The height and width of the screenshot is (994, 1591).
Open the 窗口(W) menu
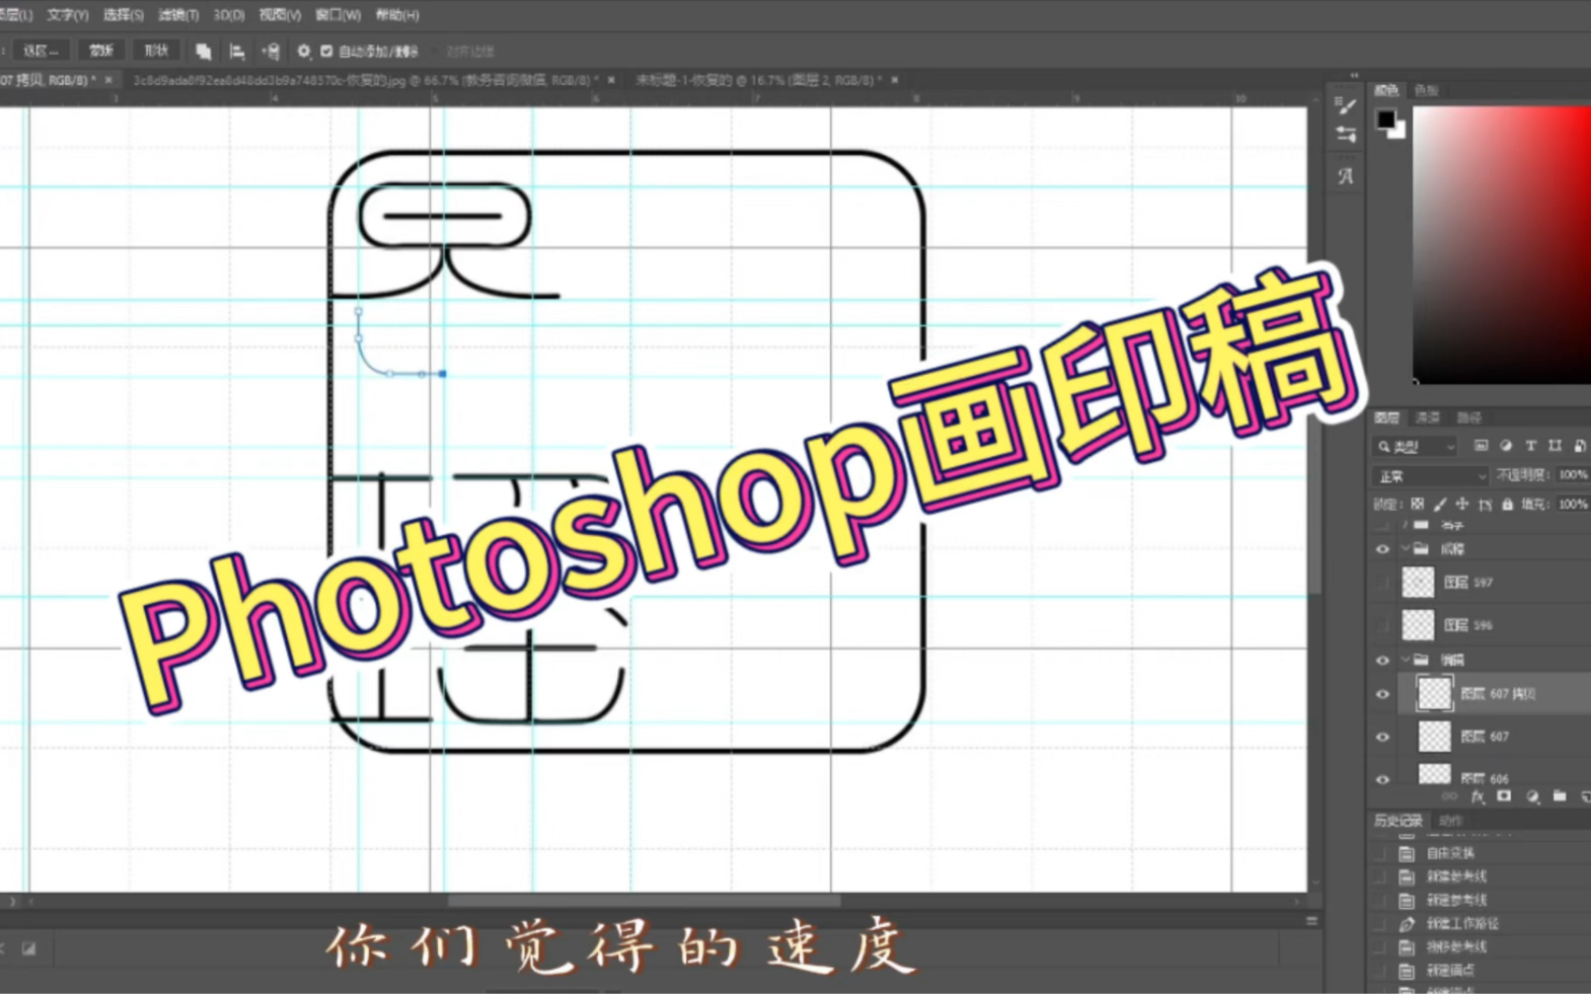click(x=338, y=15)
